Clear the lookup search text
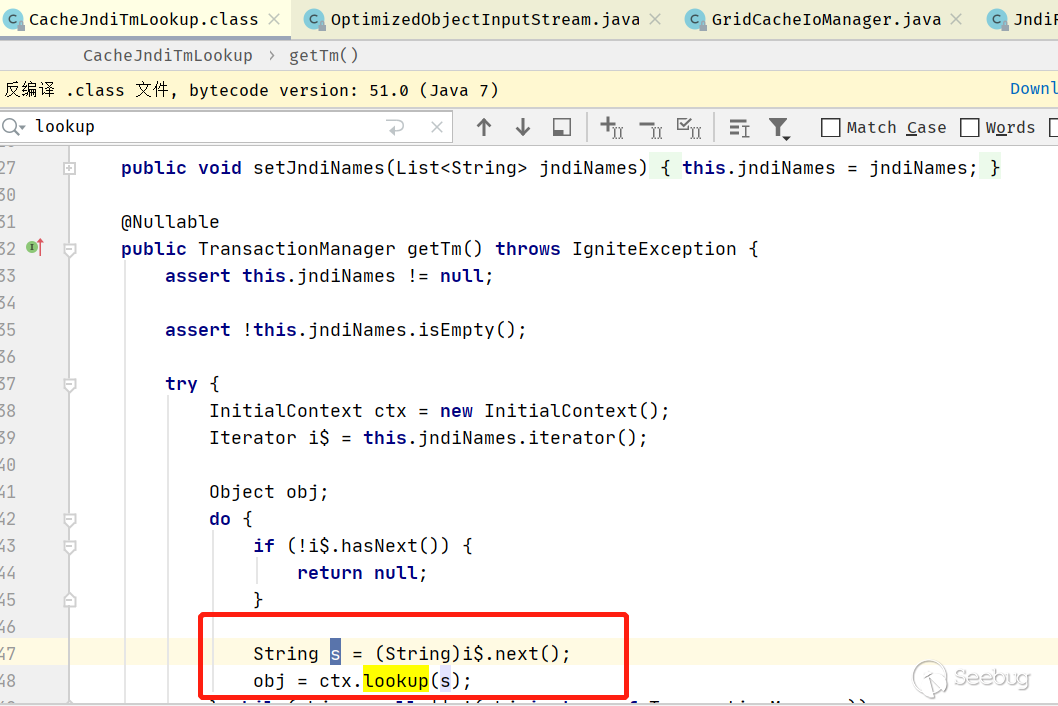The image size is (1058, 706). 437,127
